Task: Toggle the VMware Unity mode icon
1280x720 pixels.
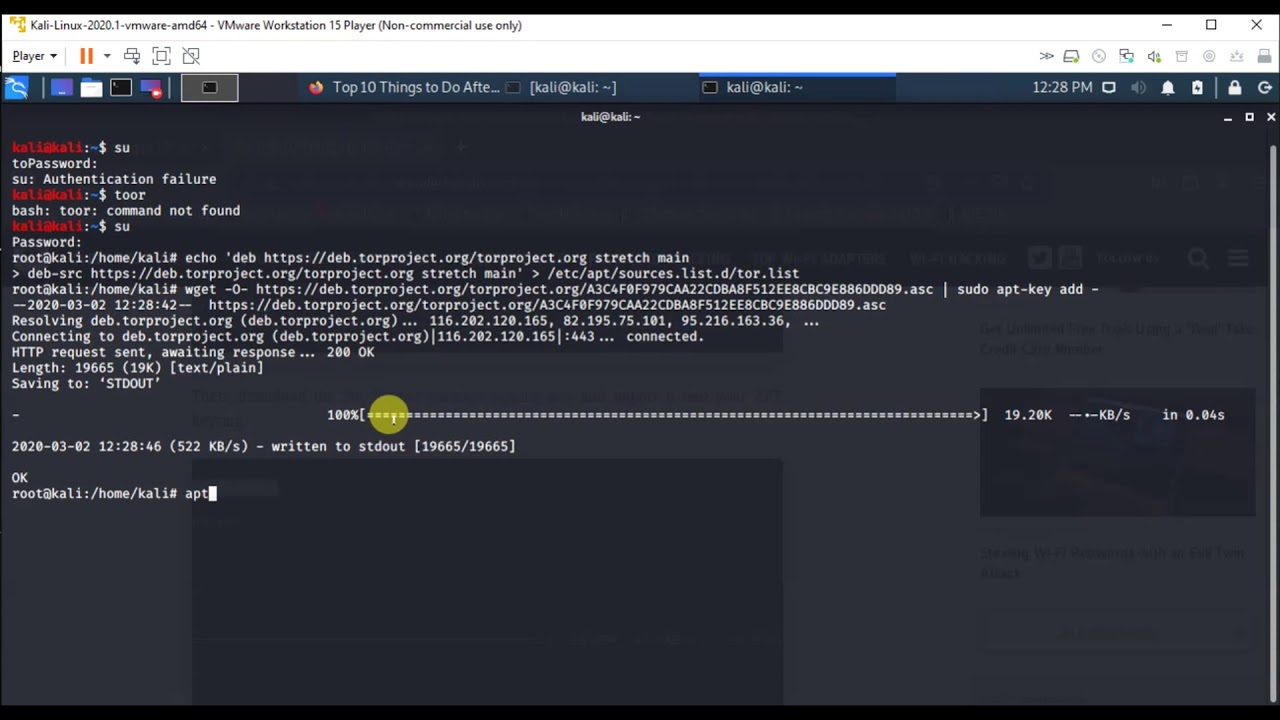Action: click(x=191, y=56)
